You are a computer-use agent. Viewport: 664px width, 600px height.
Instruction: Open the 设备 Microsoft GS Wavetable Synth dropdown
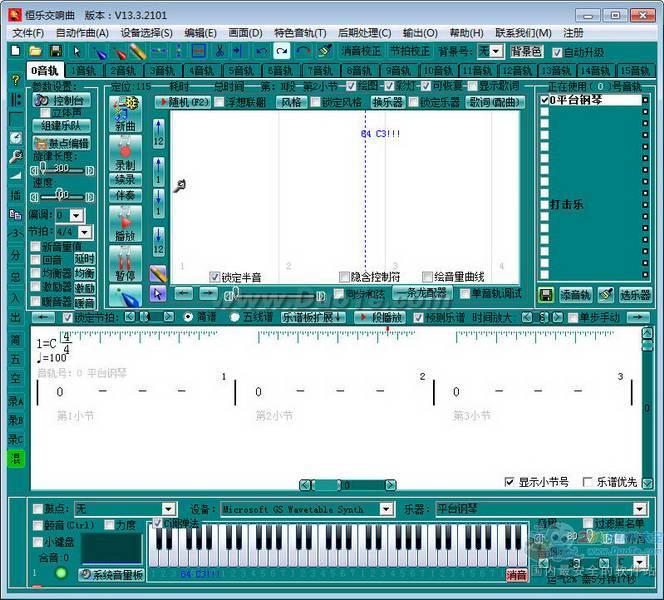point(386,509)
